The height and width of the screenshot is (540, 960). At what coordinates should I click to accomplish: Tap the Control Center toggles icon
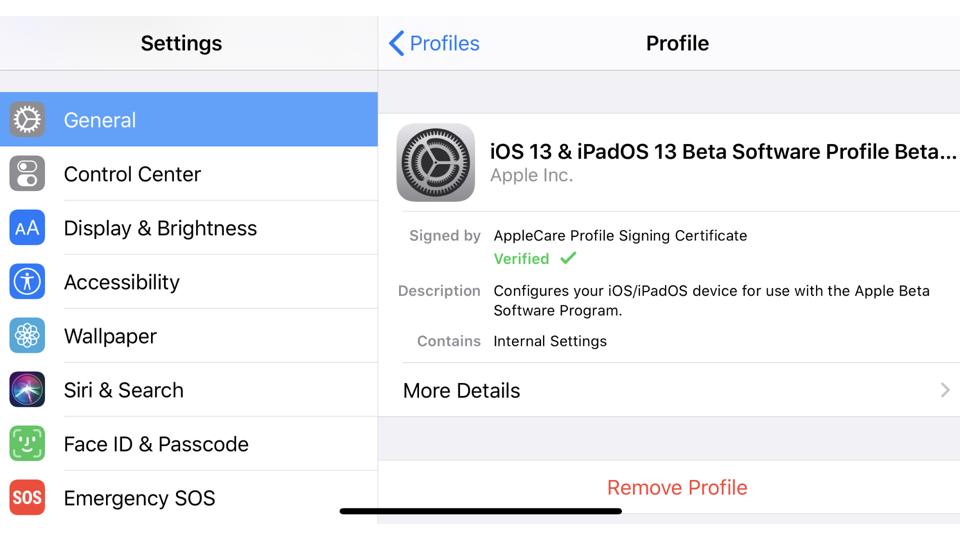pos(27,174)
